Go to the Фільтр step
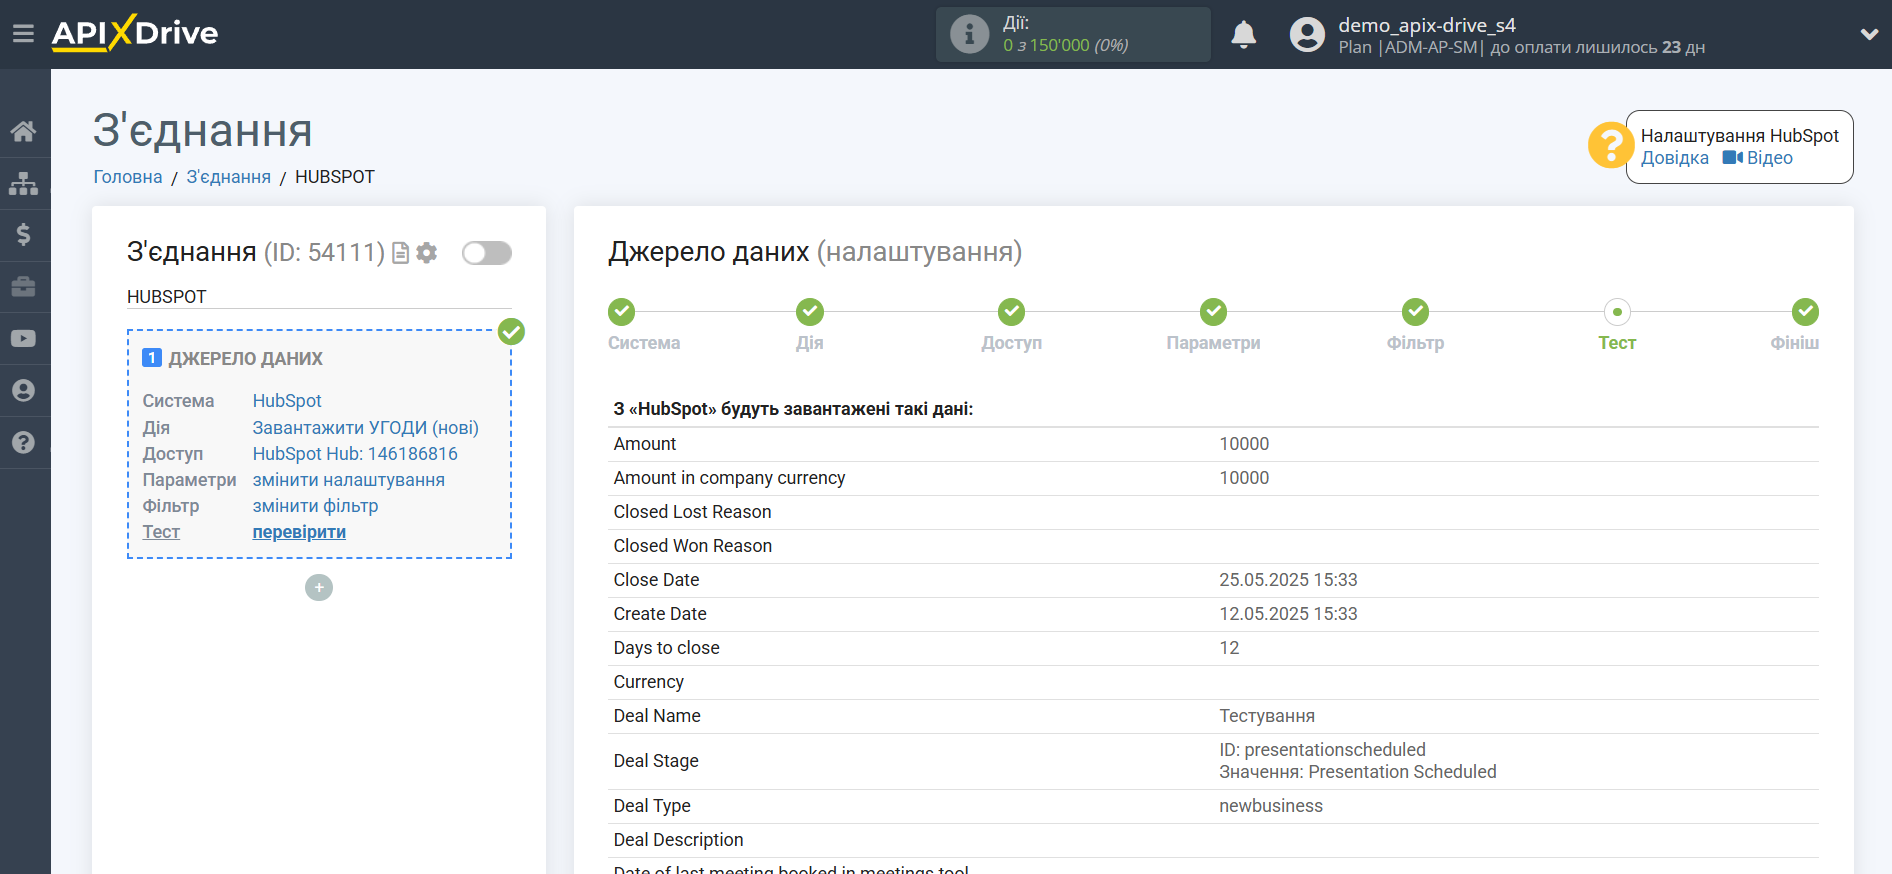Image resolution: width=1892 pixels, height=874 pixels. [1415, 312]
